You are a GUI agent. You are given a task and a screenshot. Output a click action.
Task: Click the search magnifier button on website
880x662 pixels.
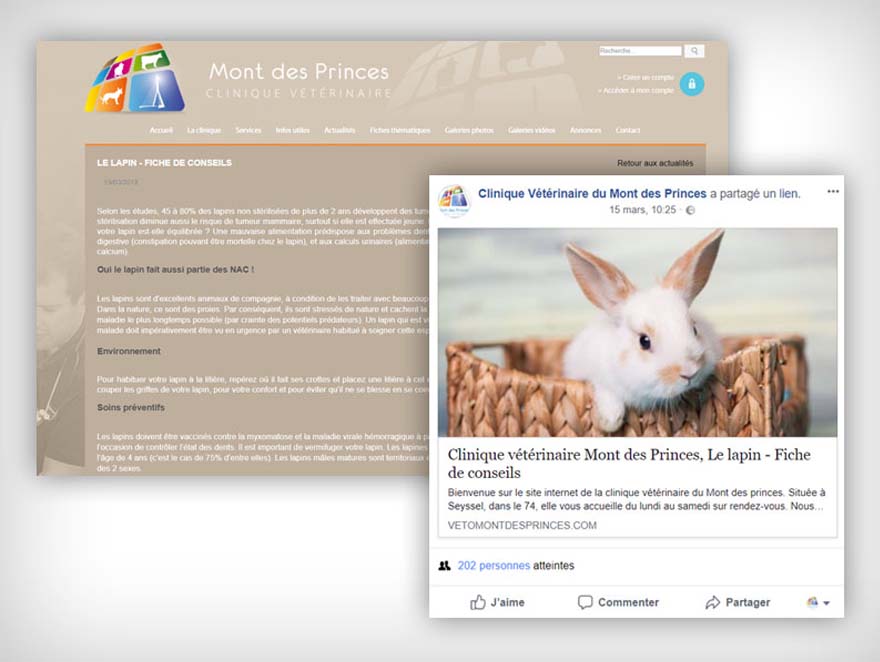pyautogui.click(x=694, y=51)
